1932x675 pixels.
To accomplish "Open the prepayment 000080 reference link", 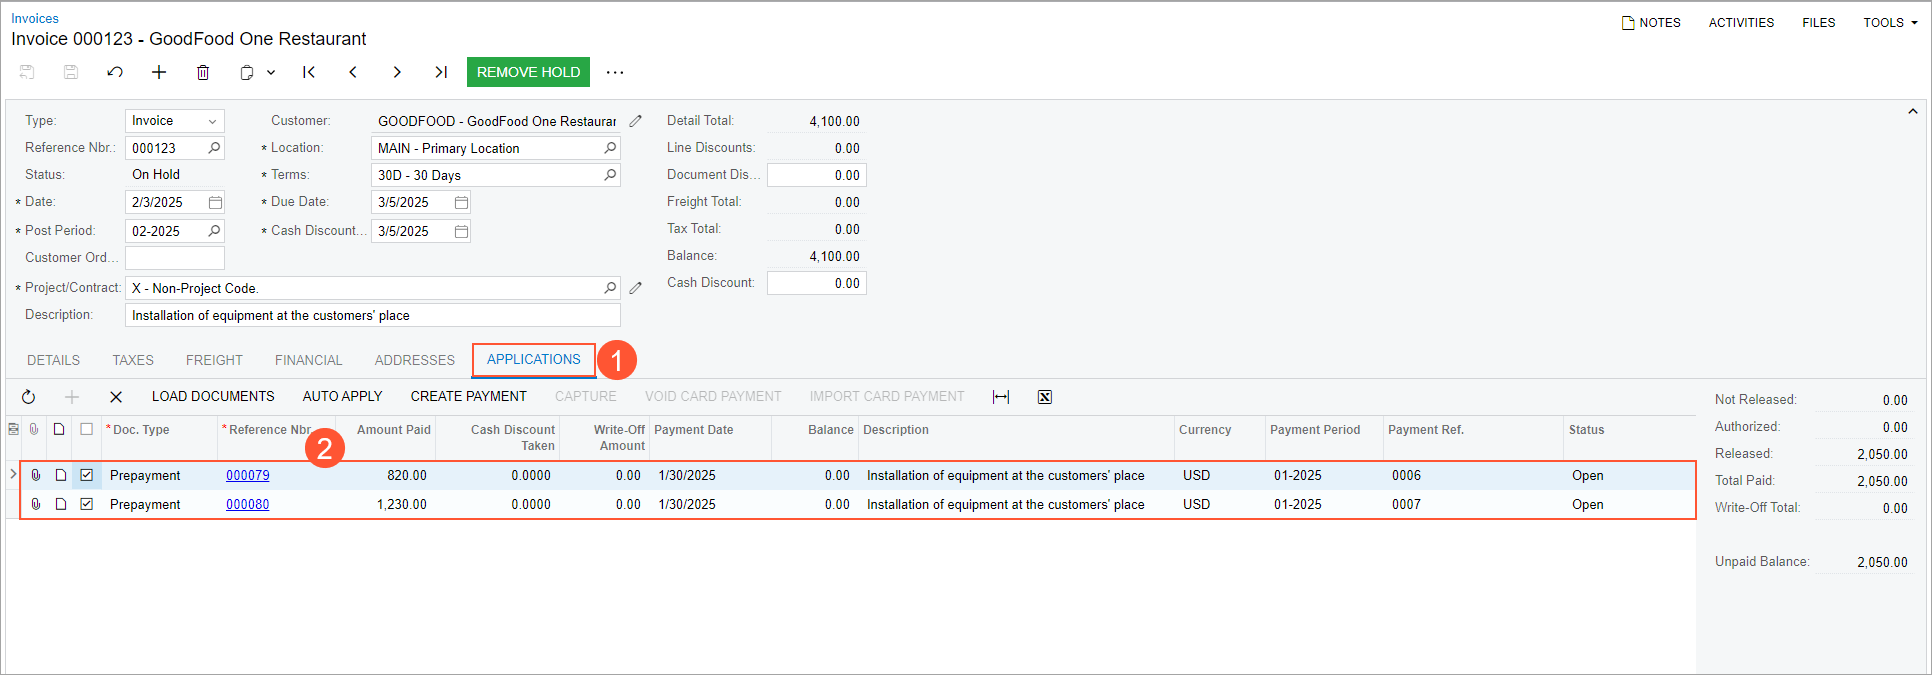I will (x=247, y=504).
